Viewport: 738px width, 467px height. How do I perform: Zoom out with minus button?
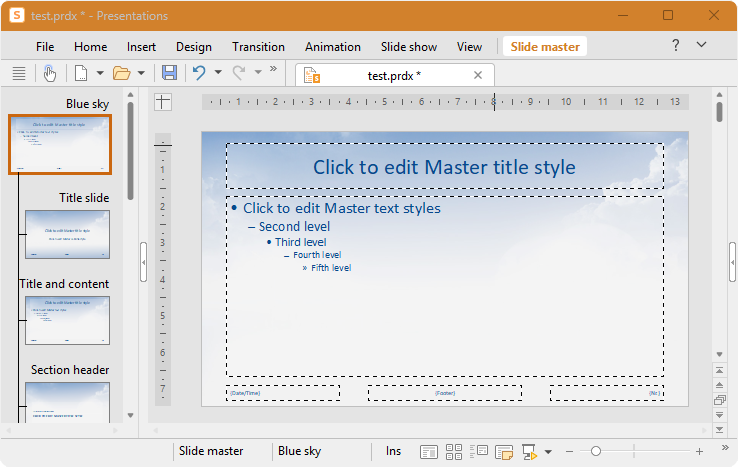click(x=569, y=451)
